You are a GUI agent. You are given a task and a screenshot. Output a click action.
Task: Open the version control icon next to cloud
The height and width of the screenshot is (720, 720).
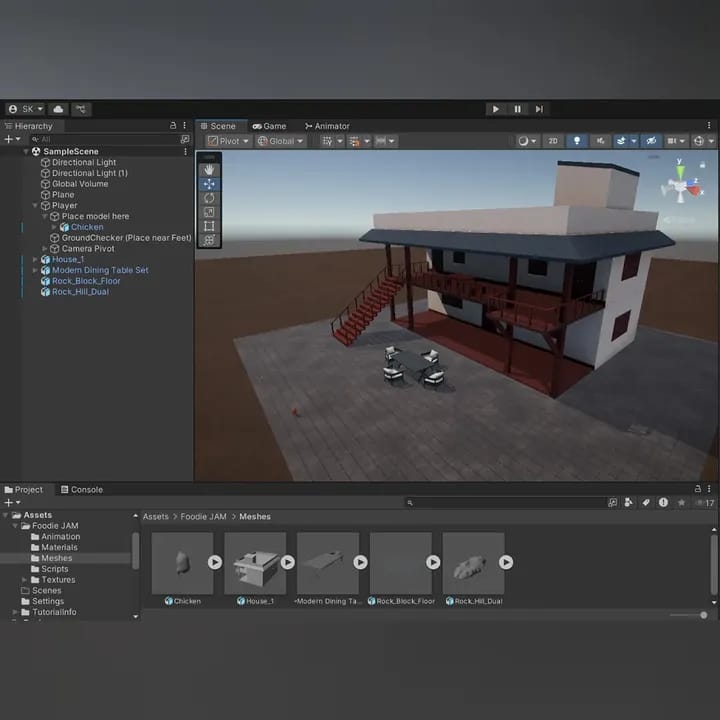point(81,109)
